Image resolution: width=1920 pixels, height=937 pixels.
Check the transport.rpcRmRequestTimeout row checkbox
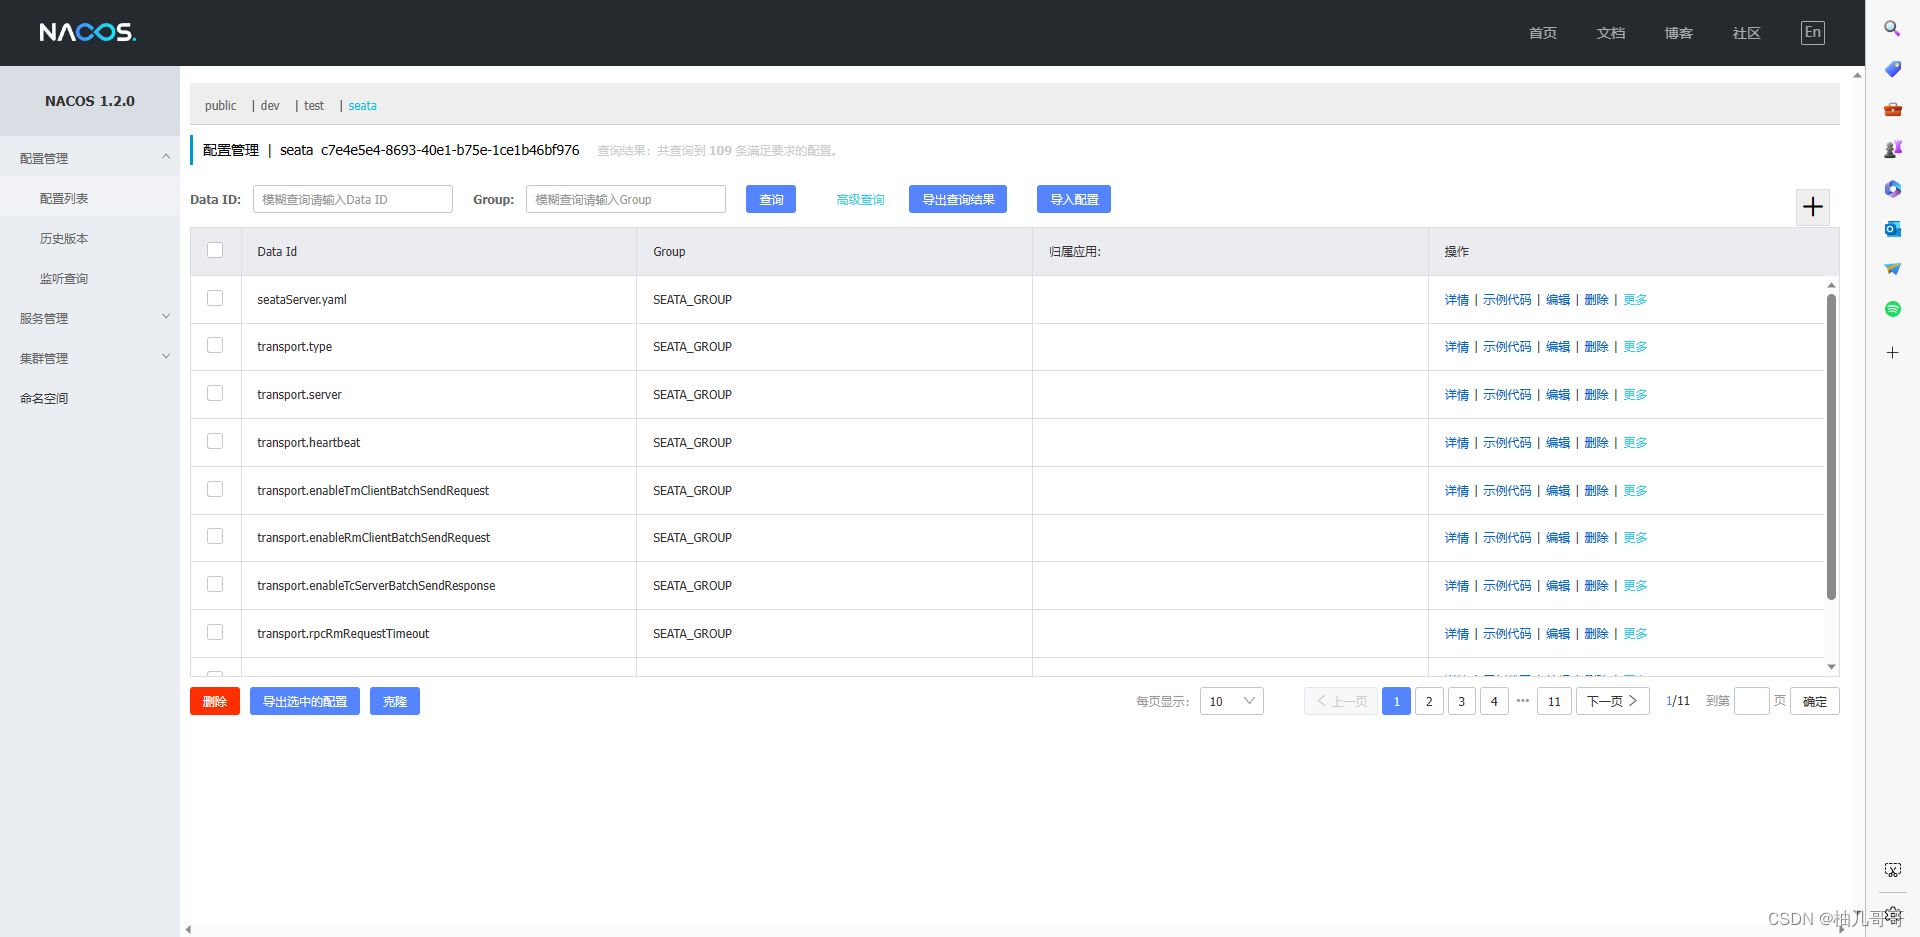click(x=215, y=632)
